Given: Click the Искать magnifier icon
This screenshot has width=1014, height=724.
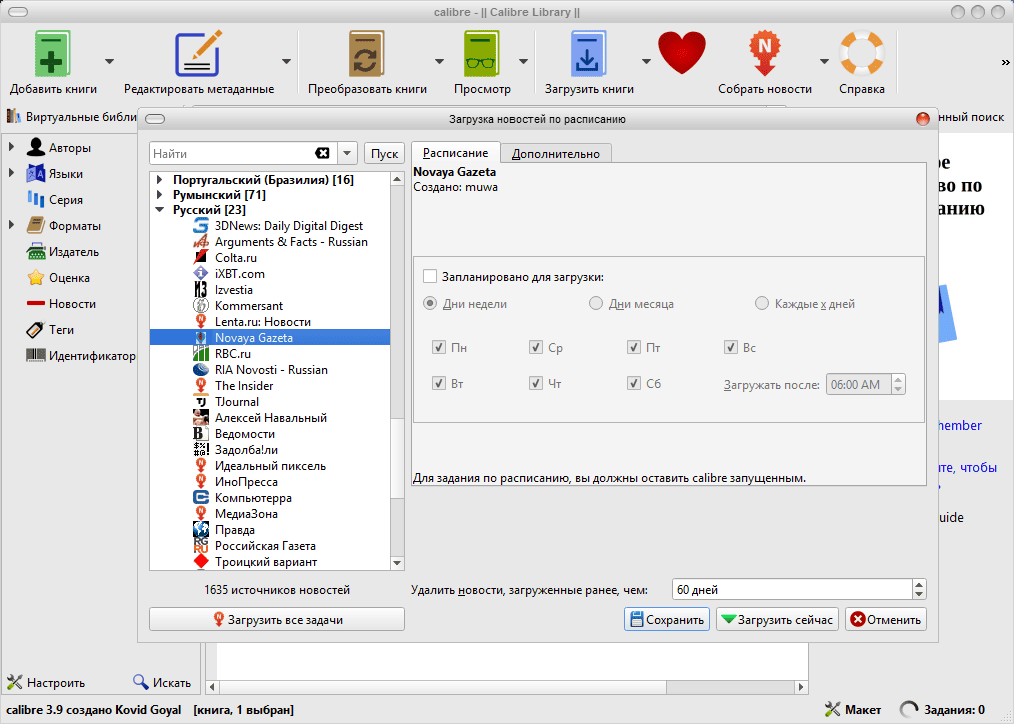Looking at the screenshot, I should [141, 682].
